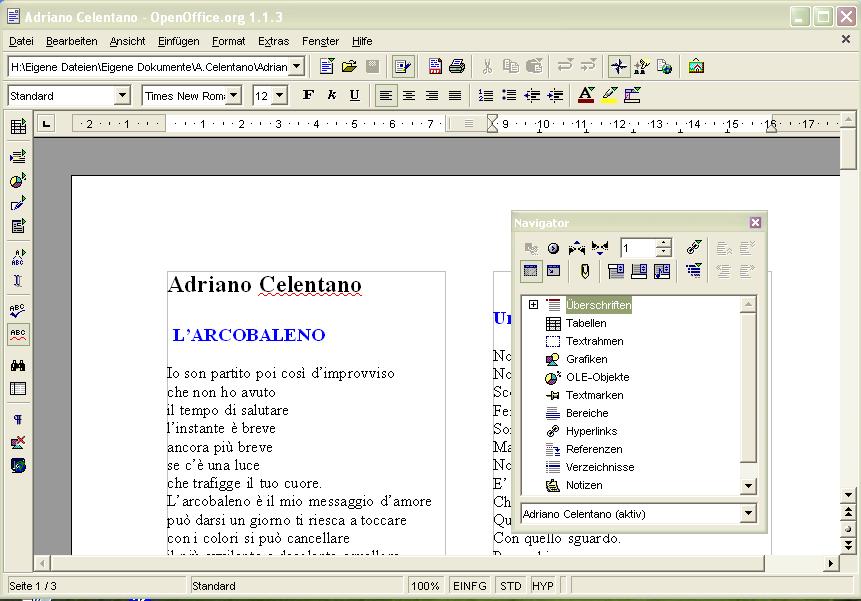The image size is (861, 601).
Task: Select Notizen in the Navigator list
Action: (x=584, y=485)
